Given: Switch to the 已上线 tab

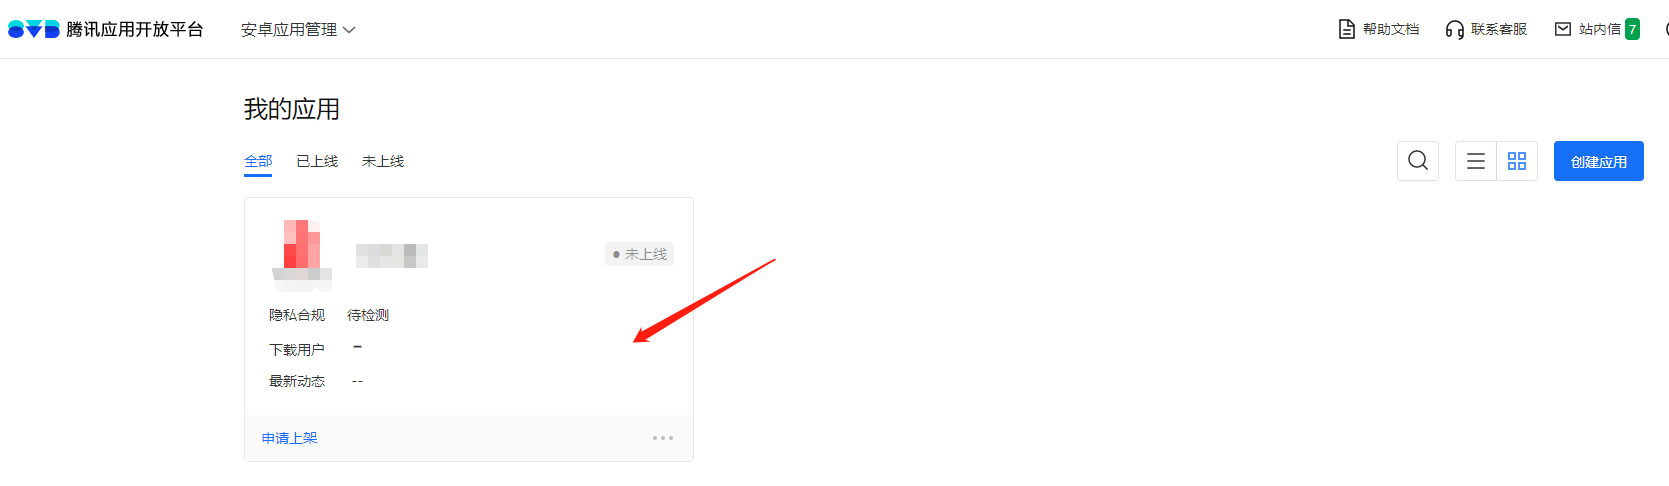Looking at the screenshot, I should point(317,161).
